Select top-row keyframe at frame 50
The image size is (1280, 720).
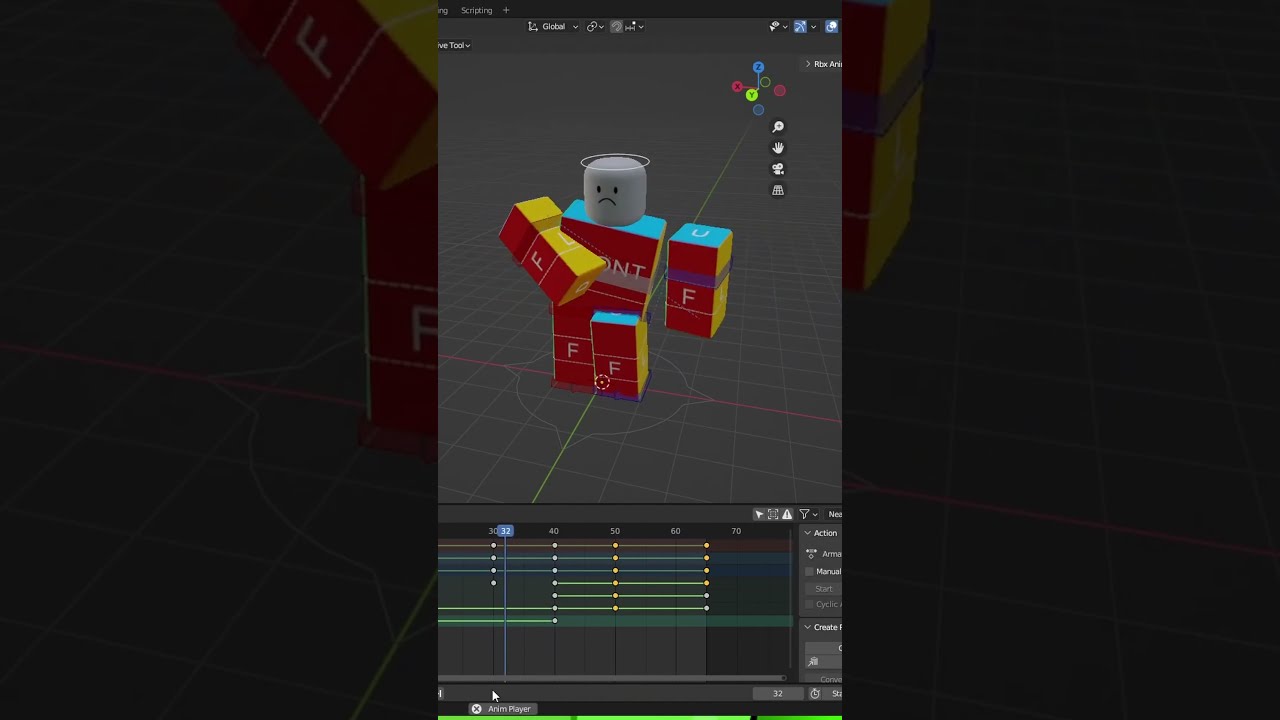(615, 545)
